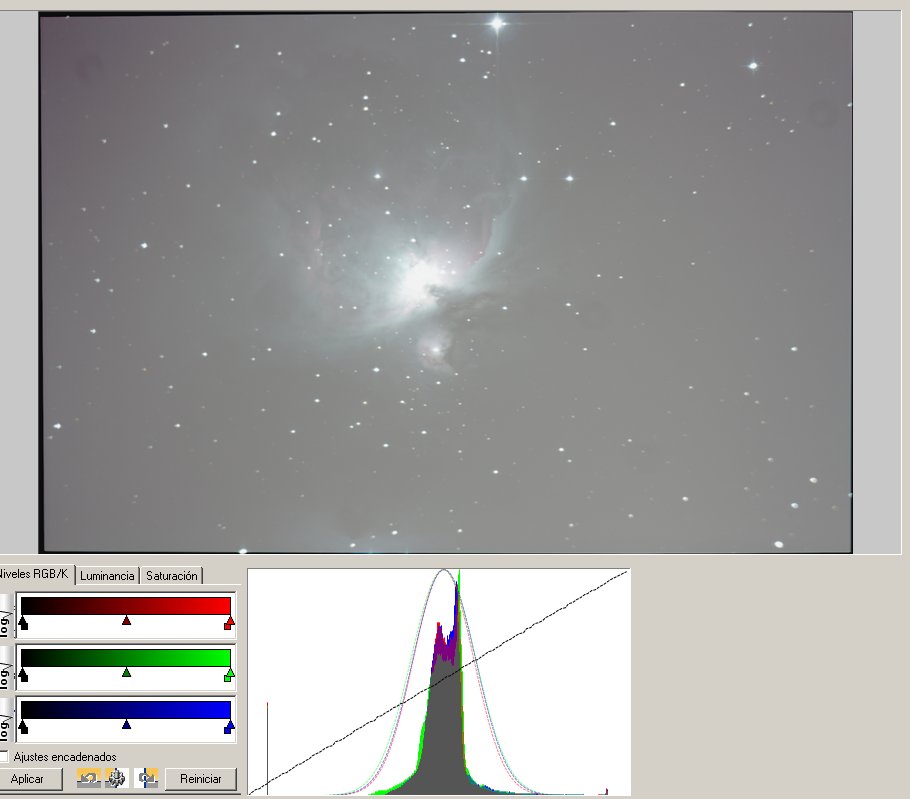Select the blue channel midtone handle

[126, 725]
